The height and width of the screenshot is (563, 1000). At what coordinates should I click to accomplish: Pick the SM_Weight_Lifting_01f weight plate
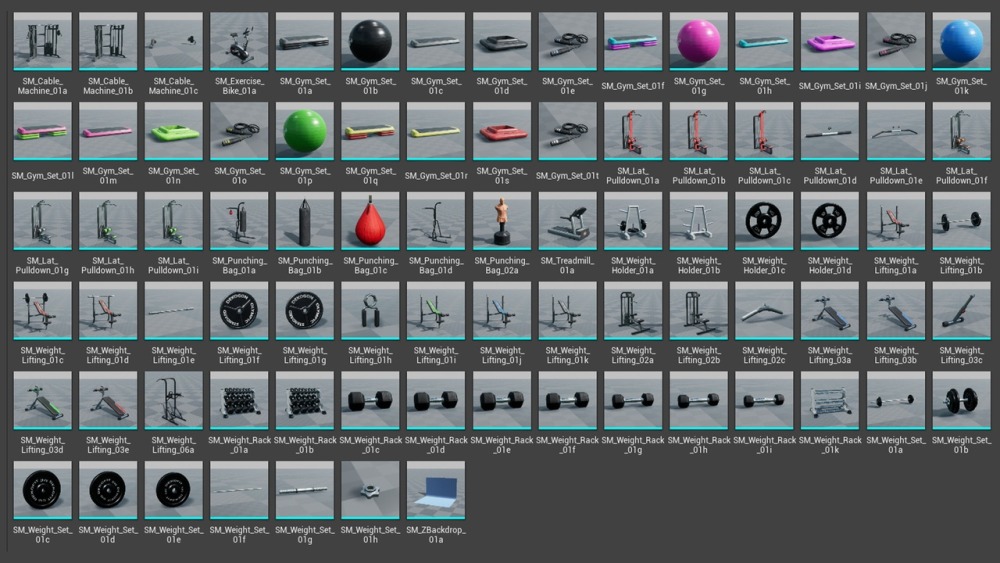click(239, 311)
